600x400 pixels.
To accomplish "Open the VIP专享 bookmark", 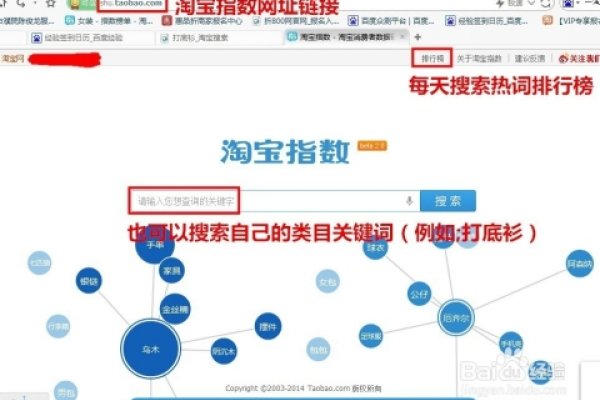I will pos(572,21).
